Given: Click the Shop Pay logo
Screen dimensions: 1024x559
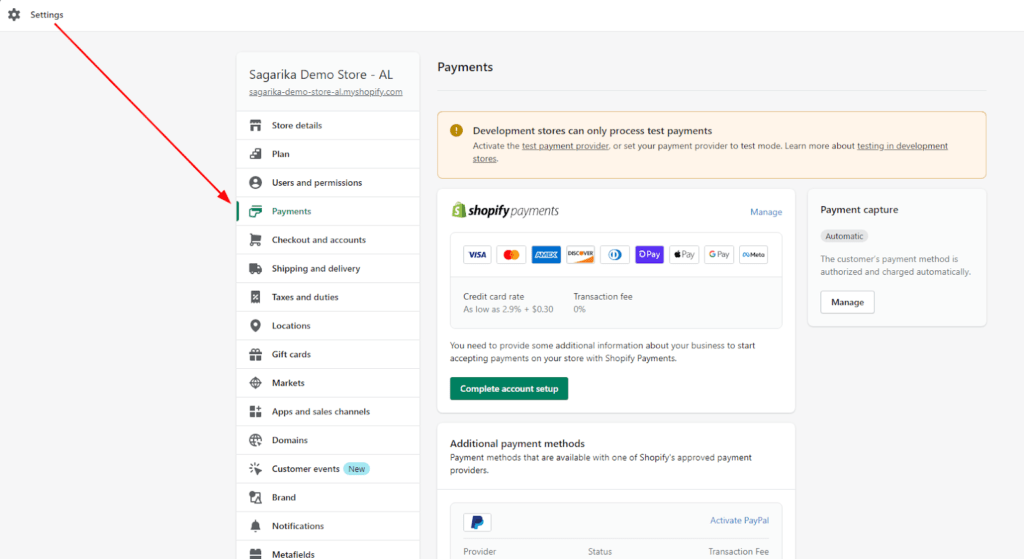Looking at the screenshot, I should (649, 255).
